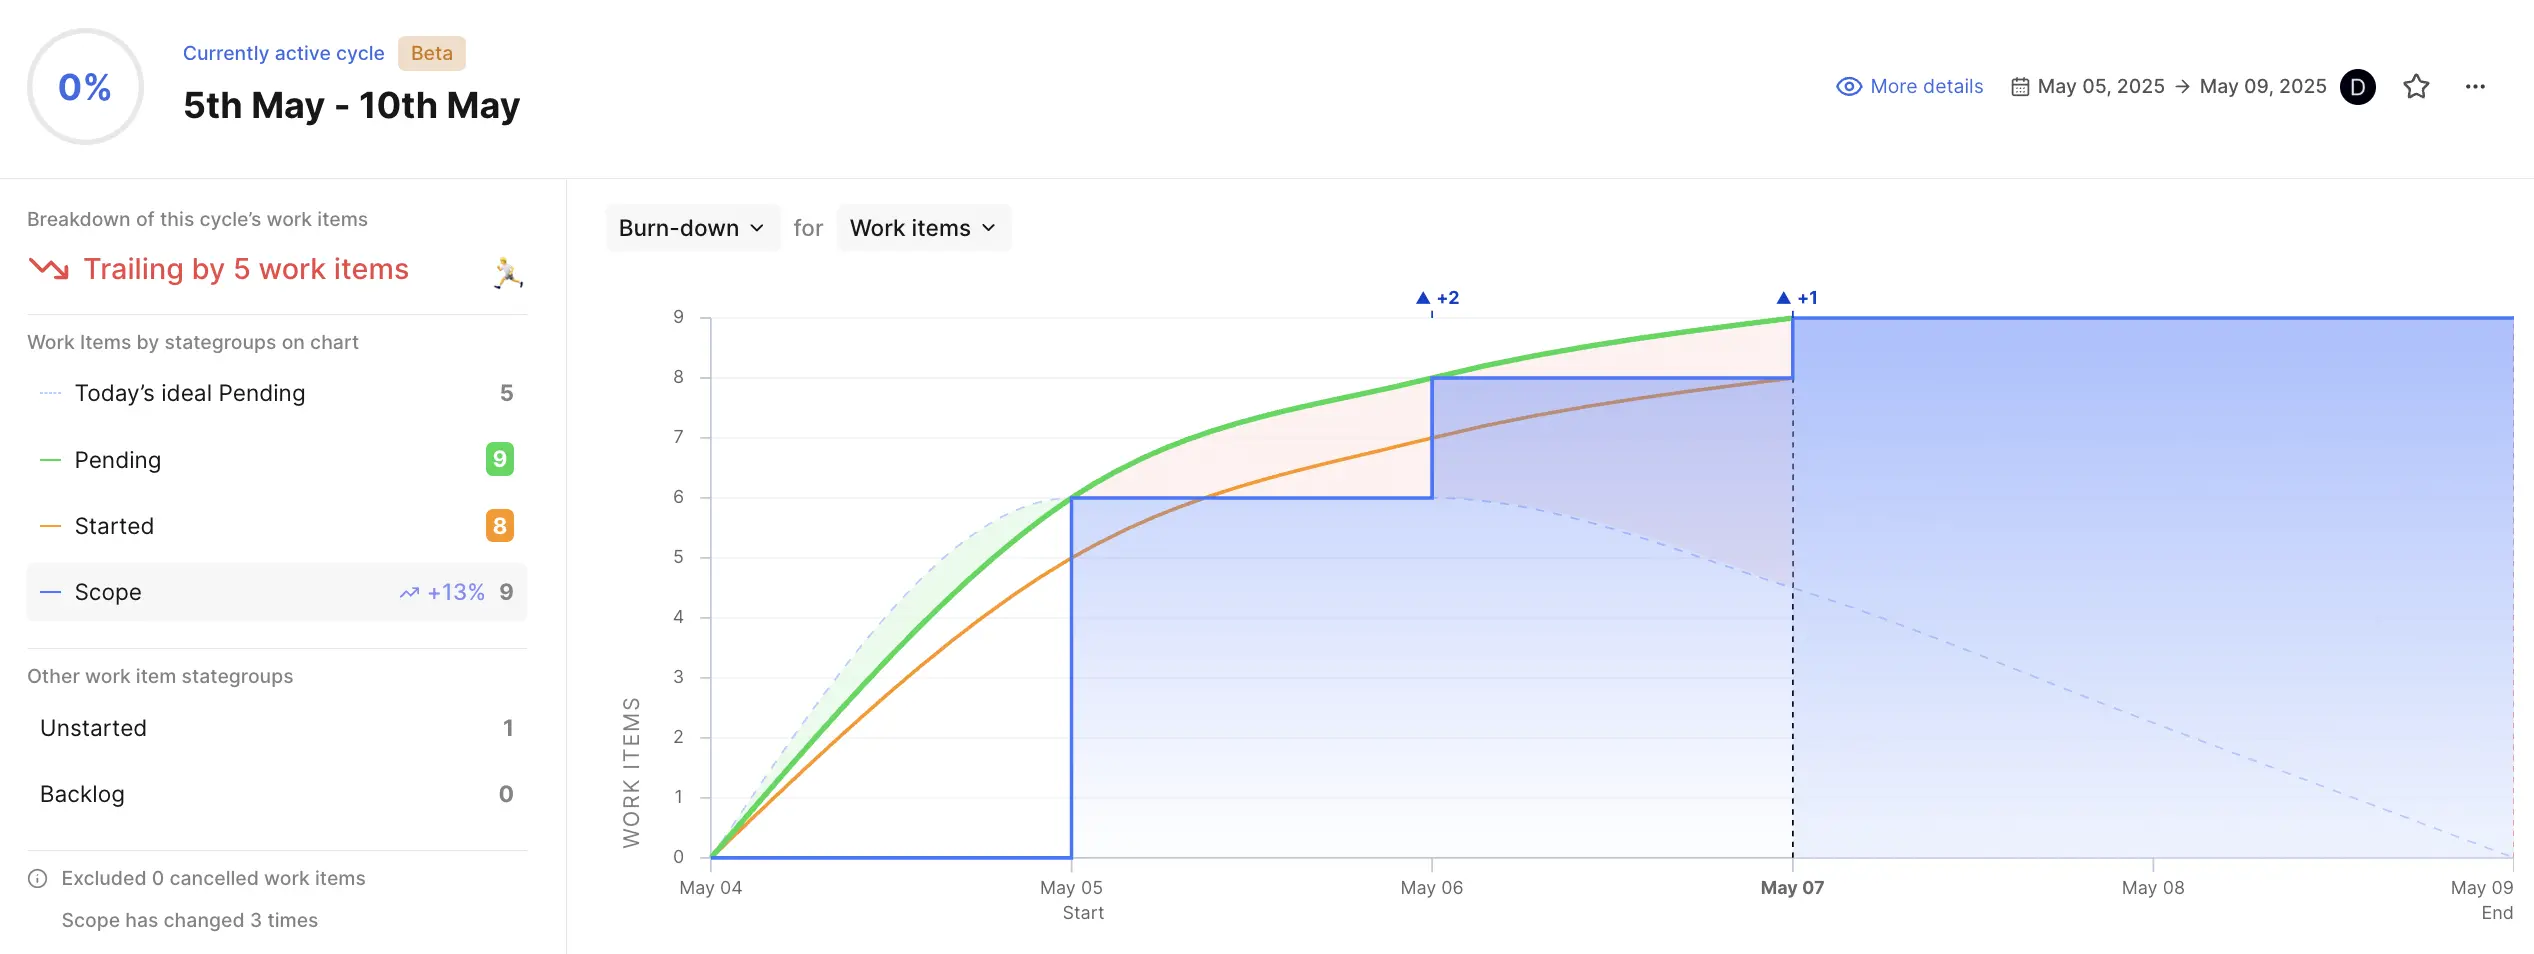Click the 0% progress circle

85,87
